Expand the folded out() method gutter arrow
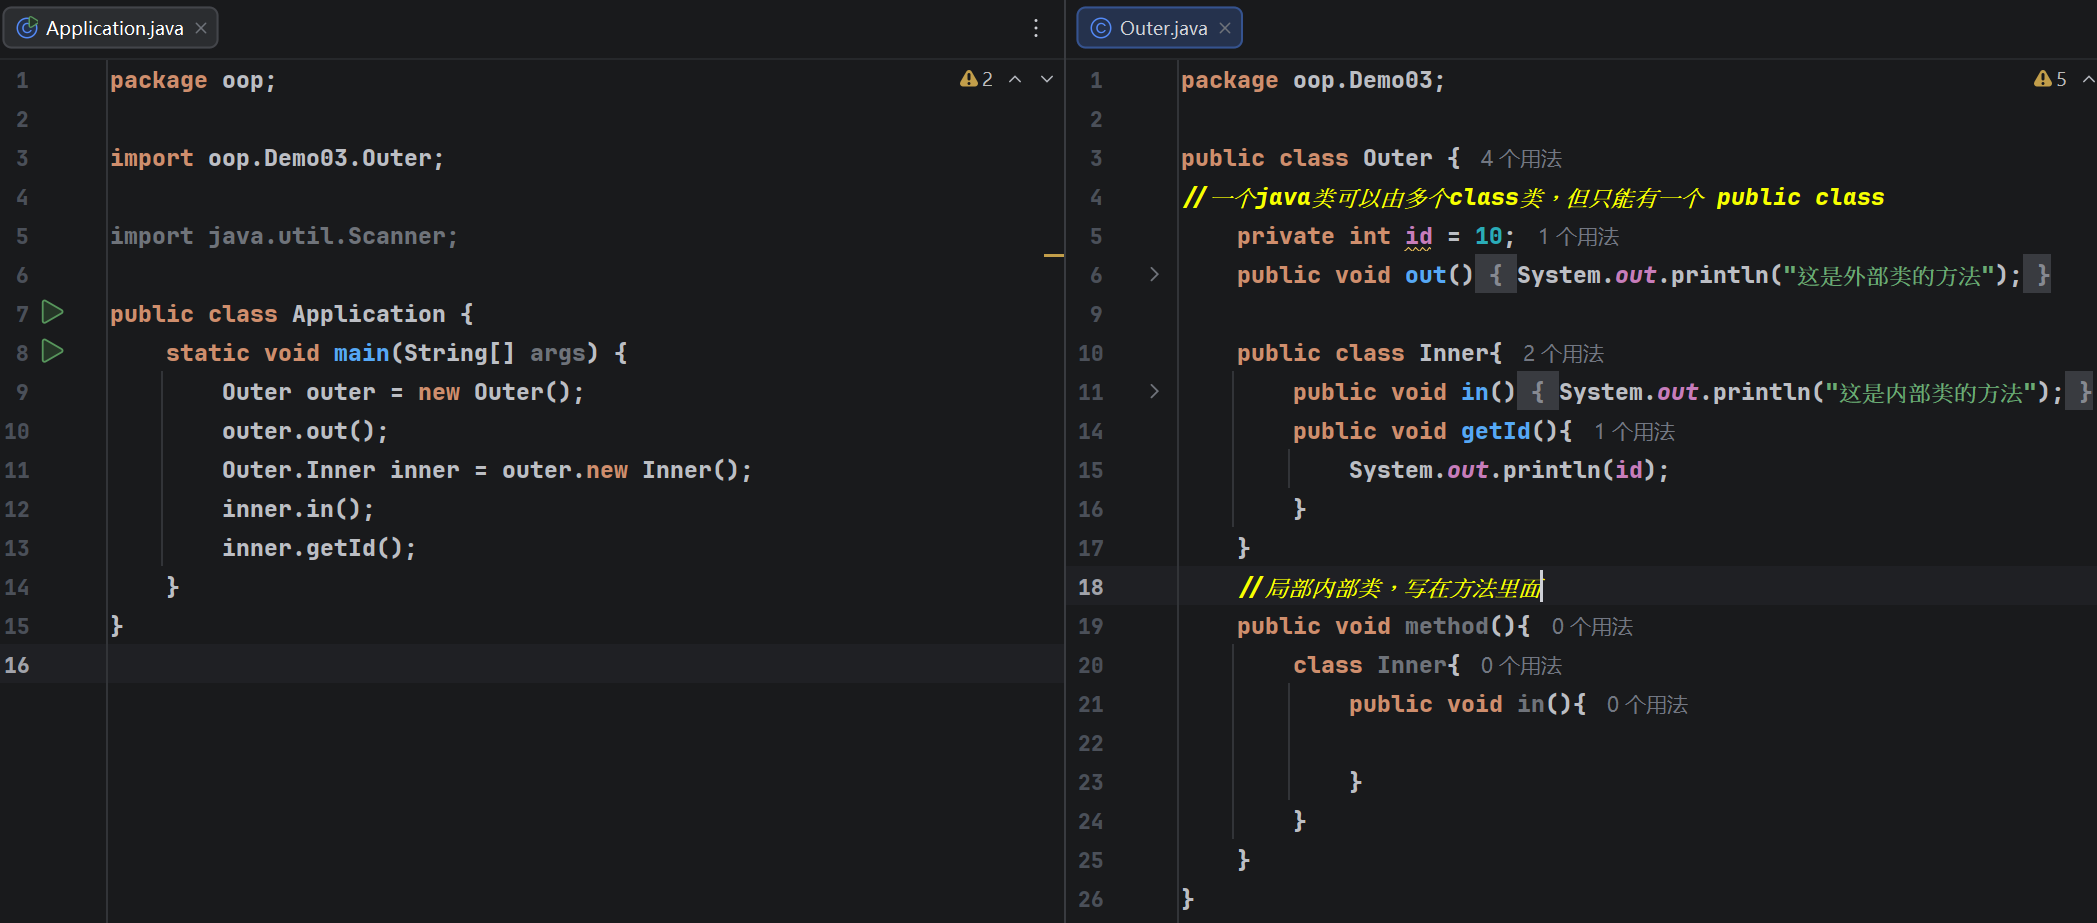Image resolution: width=2097 pixels, height=923 pixels. click(1154, 274)
